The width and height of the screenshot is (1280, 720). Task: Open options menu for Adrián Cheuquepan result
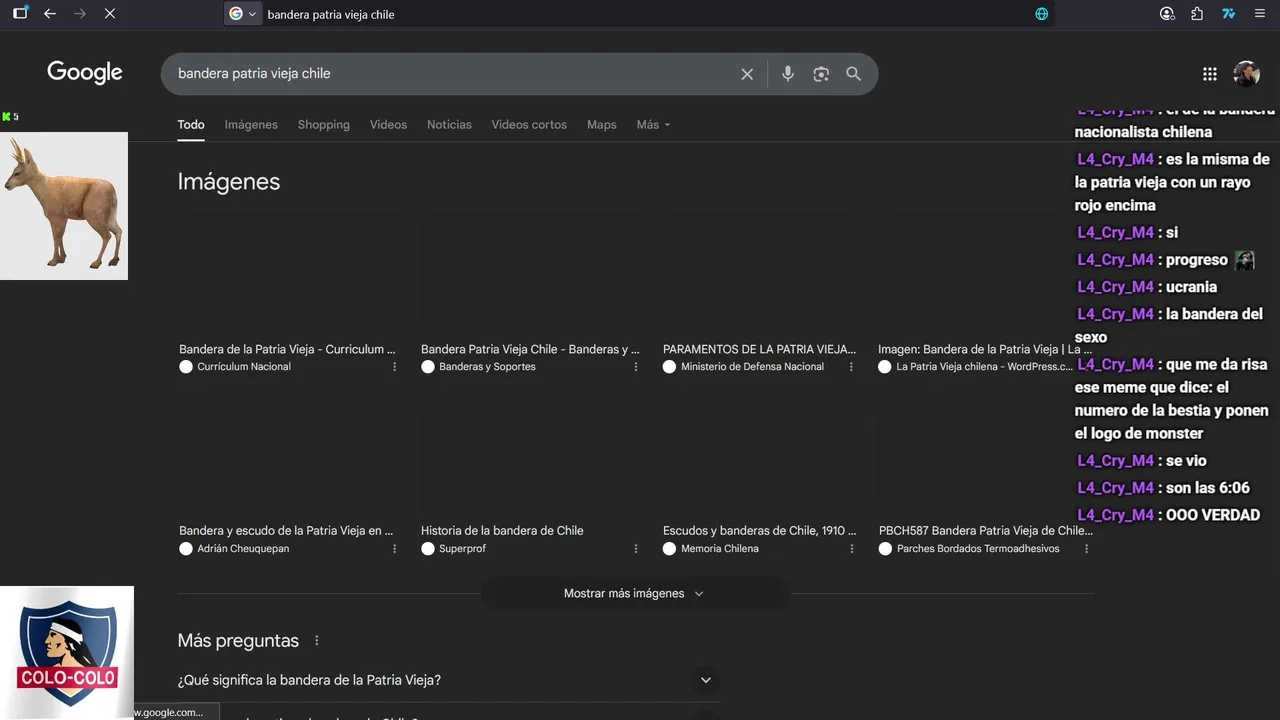[x=394, y=549]
